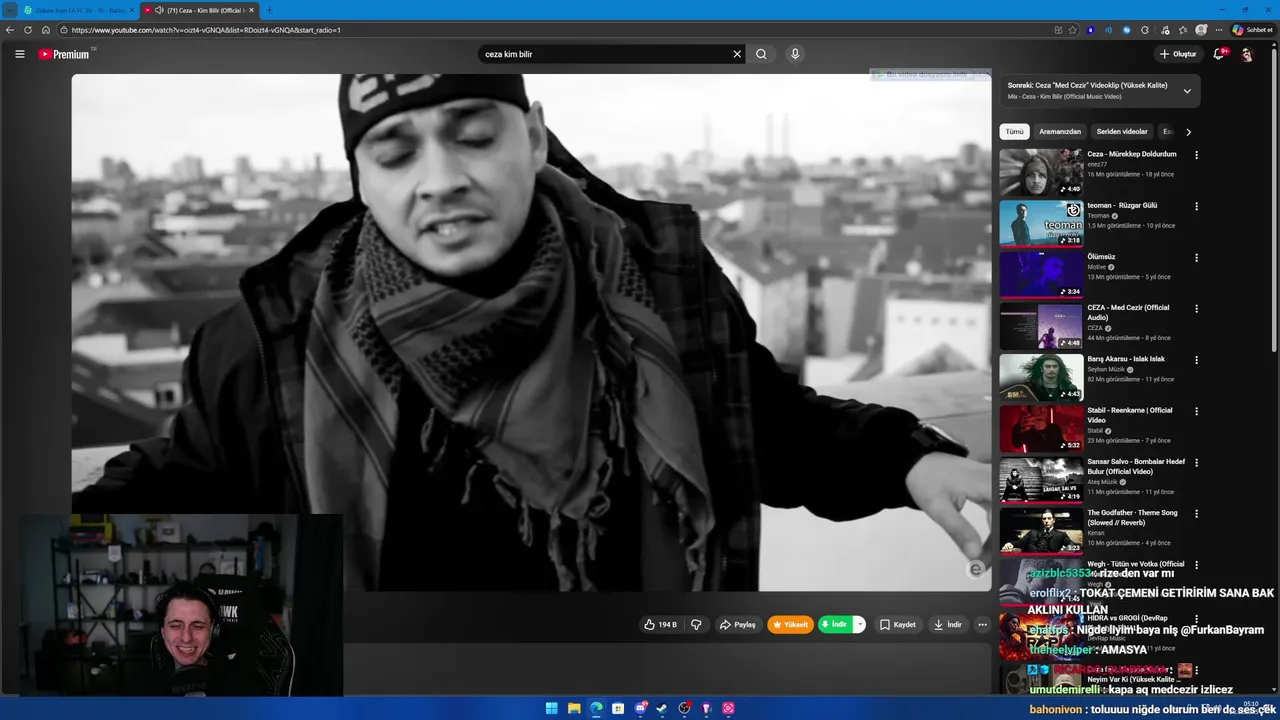1280x720 pixels.
Task: Download the video with gray İndir button
Action: point(947,624)
